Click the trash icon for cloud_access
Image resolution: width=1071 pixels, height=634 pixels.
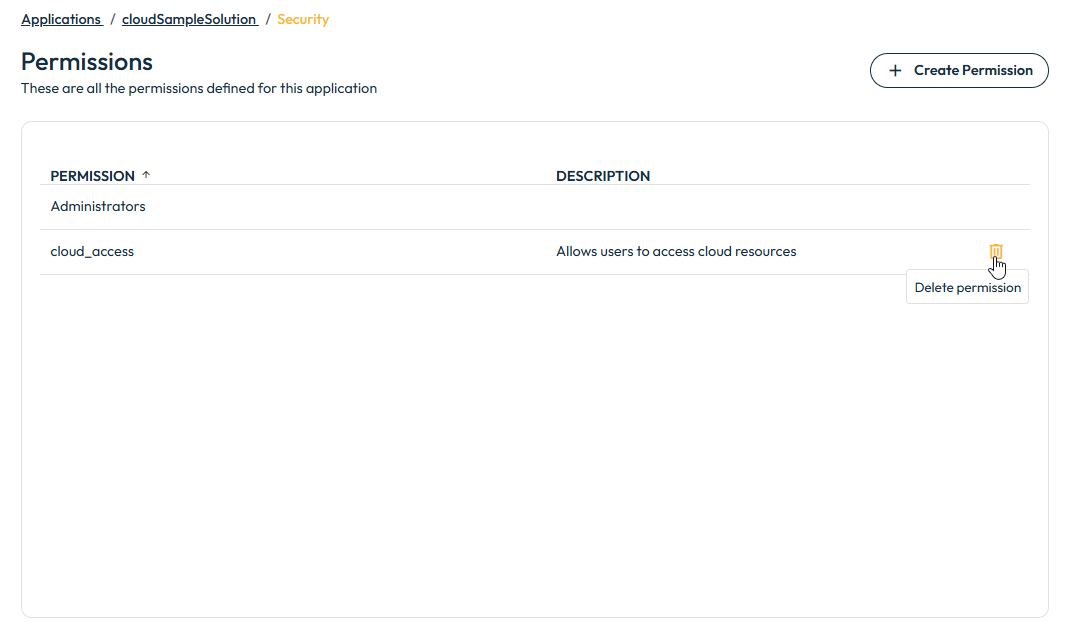pos(995,252)
